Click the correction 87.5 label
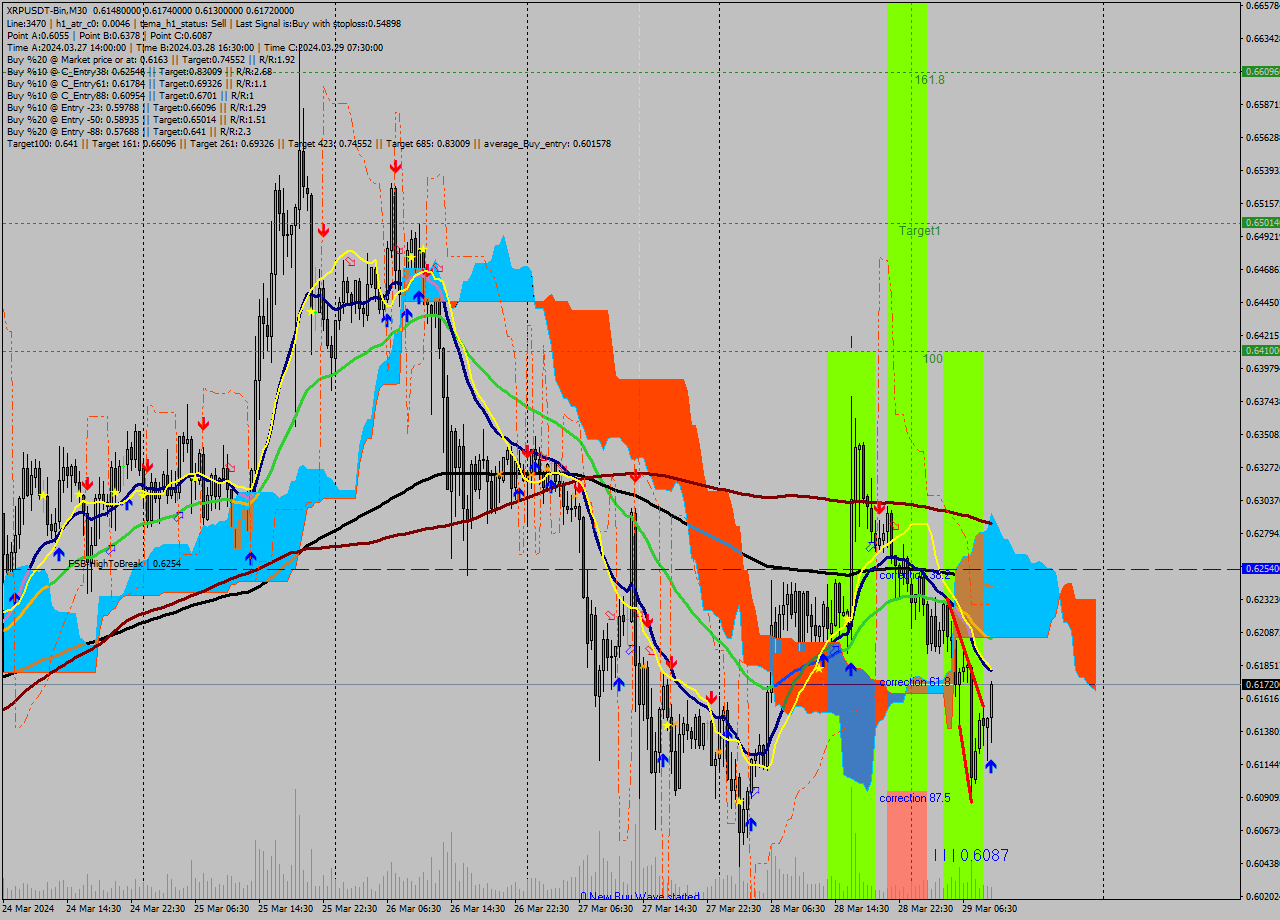1280x920 pixels. 915,798
